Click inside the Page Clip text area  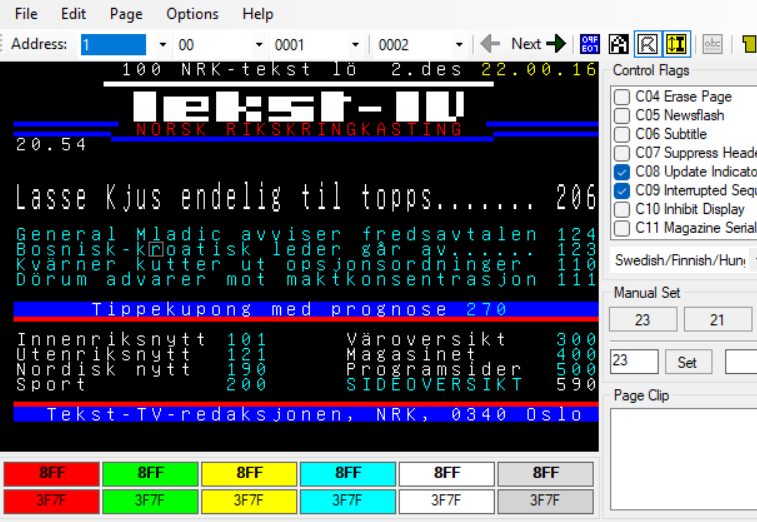click(683, 459)
